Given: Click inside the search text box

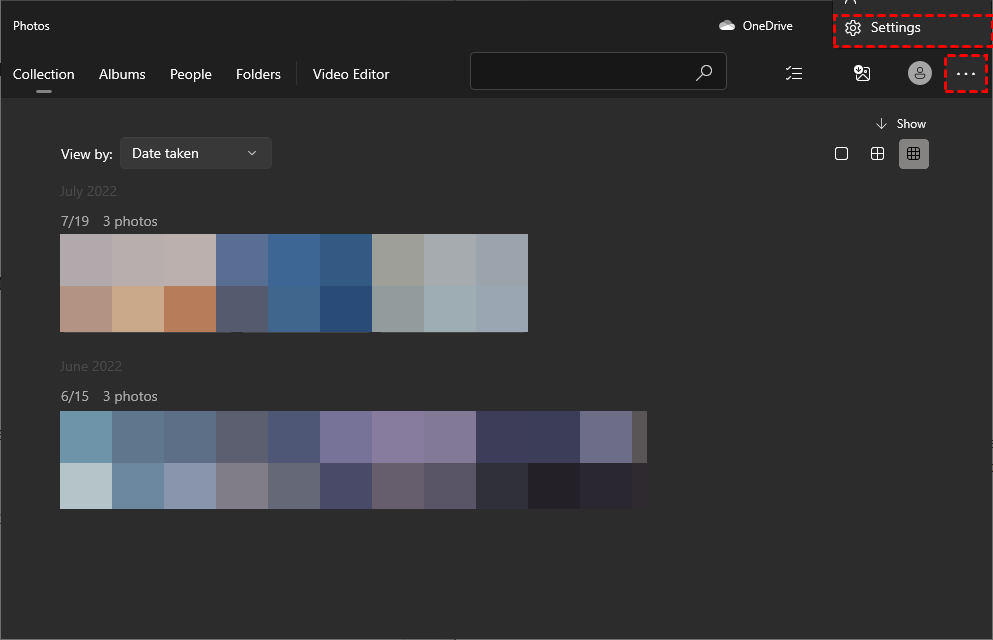Looking at the screenshot, I should click(580, 72).
